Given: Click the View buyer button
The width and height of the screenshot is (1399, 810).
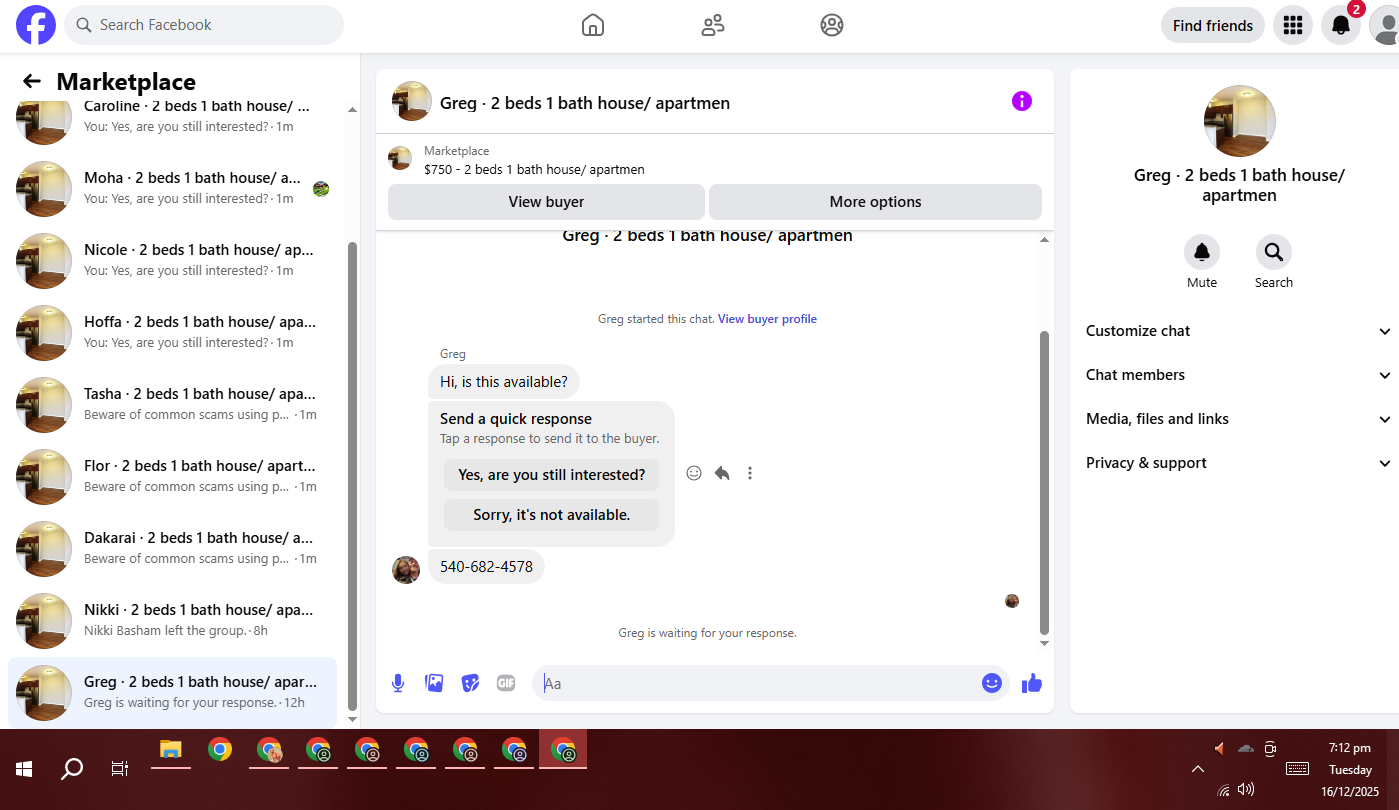Looking at the screenshot, I should click(546, 202).
